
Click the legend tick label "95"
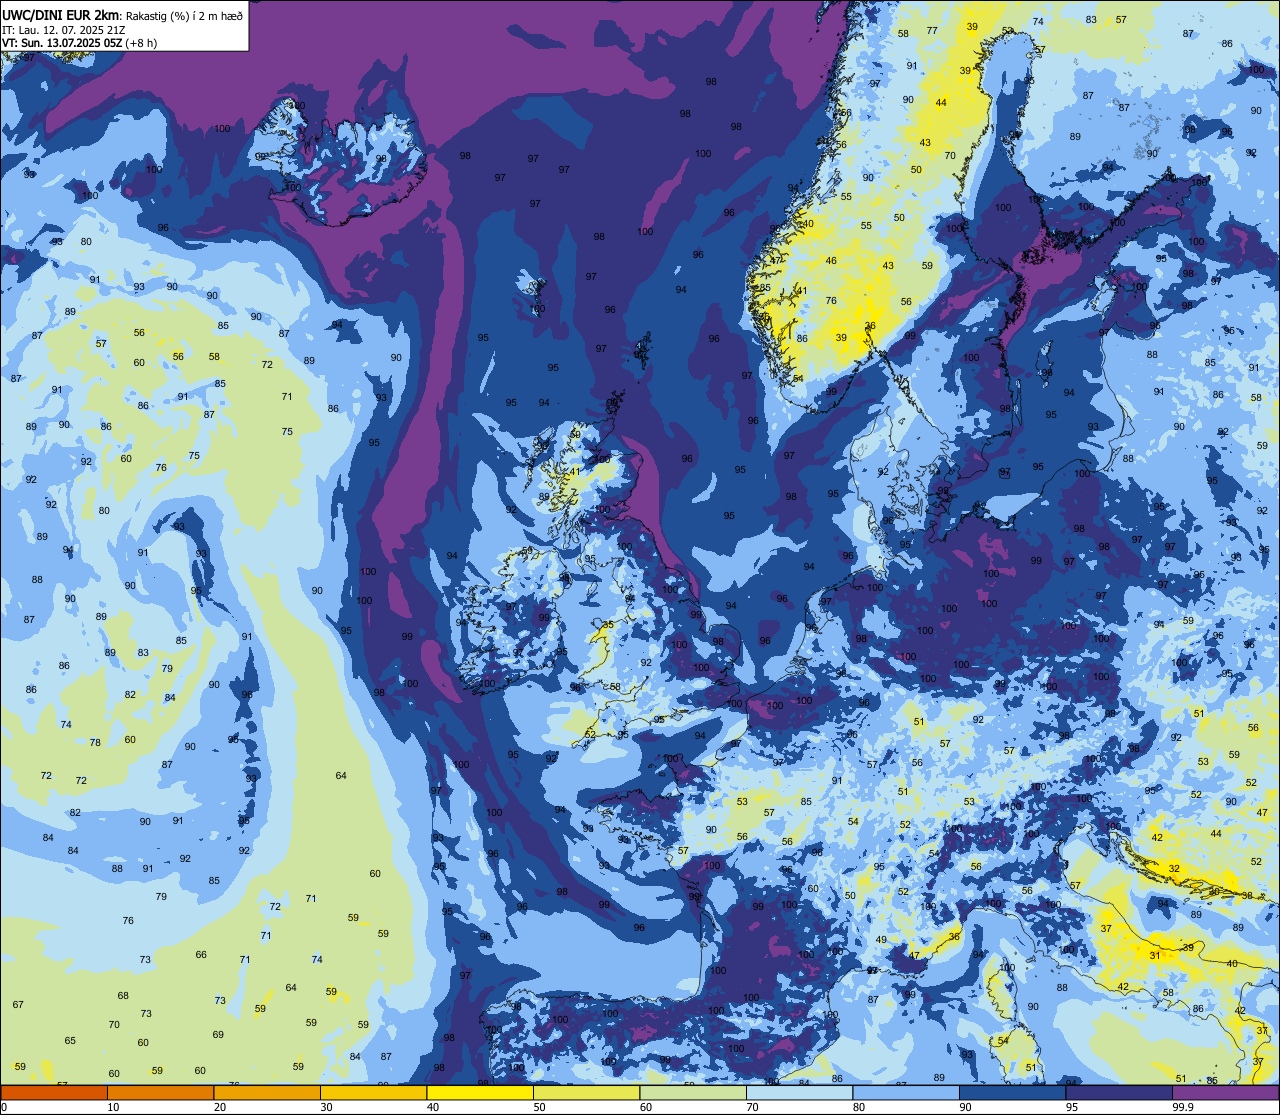click(1072, 1107)
